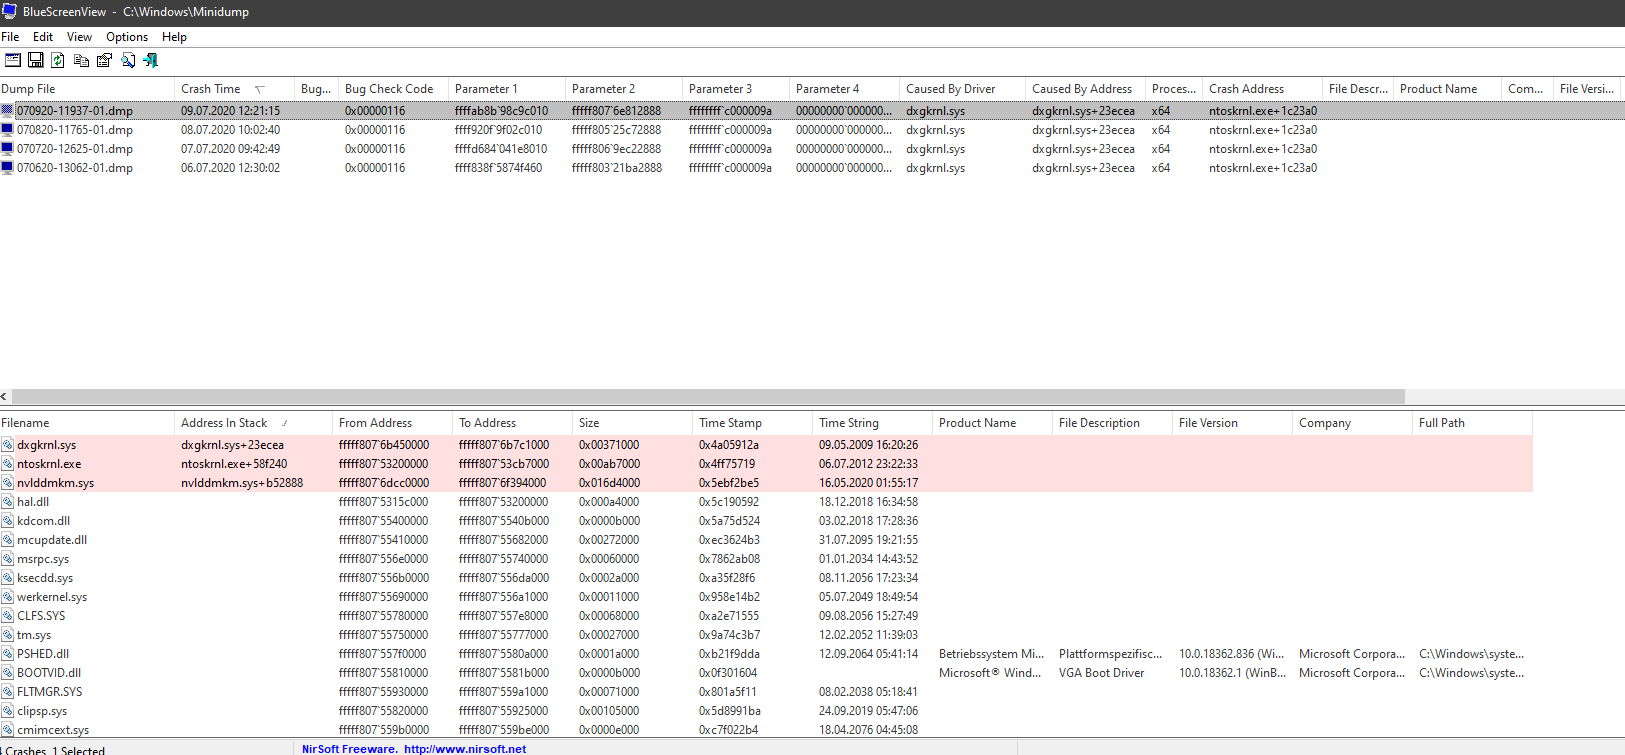The image size is (1625, 755).
Task: Click the Save floppy disk icon
Action: pos(35,60)
